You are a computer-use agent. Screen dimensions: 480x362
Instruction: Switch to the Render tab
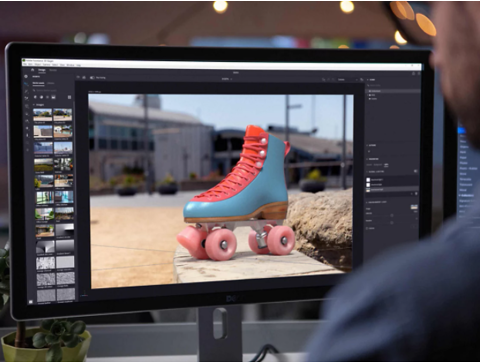53,70
